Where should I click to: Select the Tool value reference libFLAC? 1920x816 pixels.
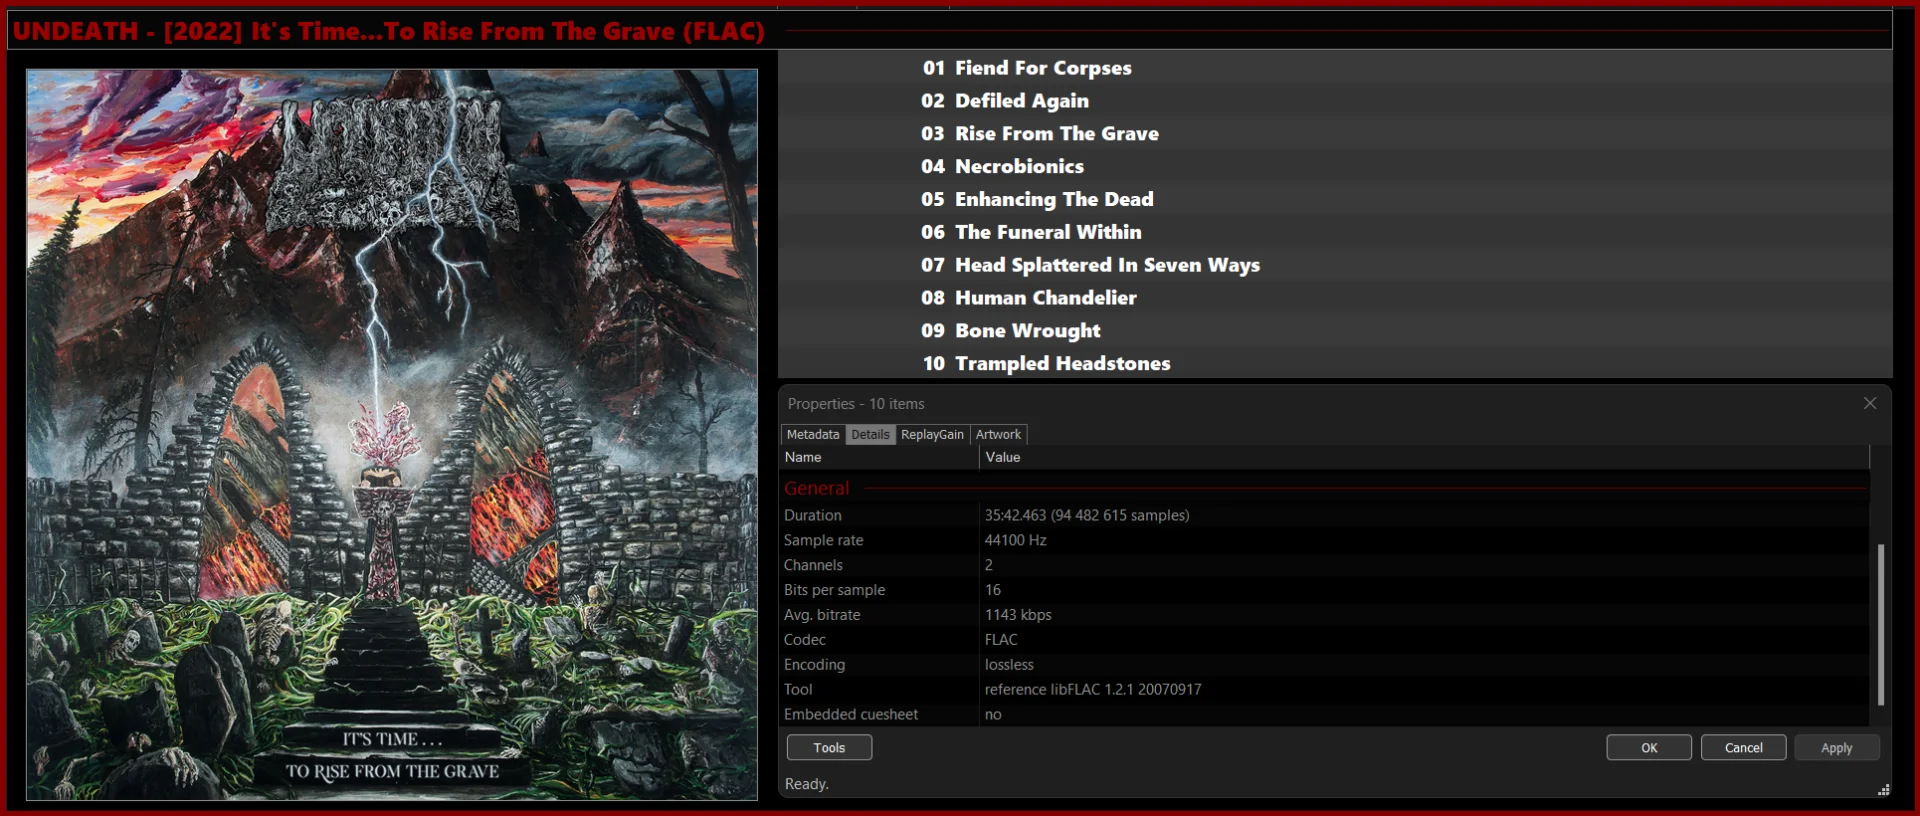tap(1093, 689)
